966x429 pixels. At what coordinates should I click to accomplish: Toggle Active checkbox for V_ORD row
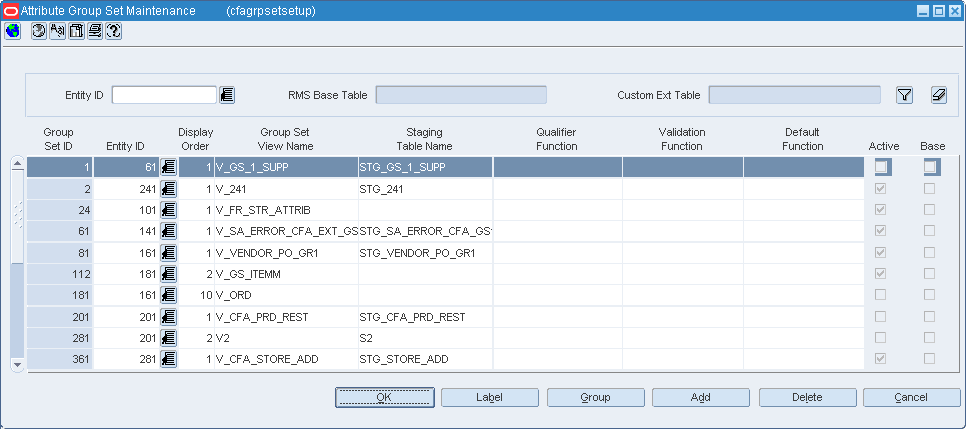pos(881,295)
